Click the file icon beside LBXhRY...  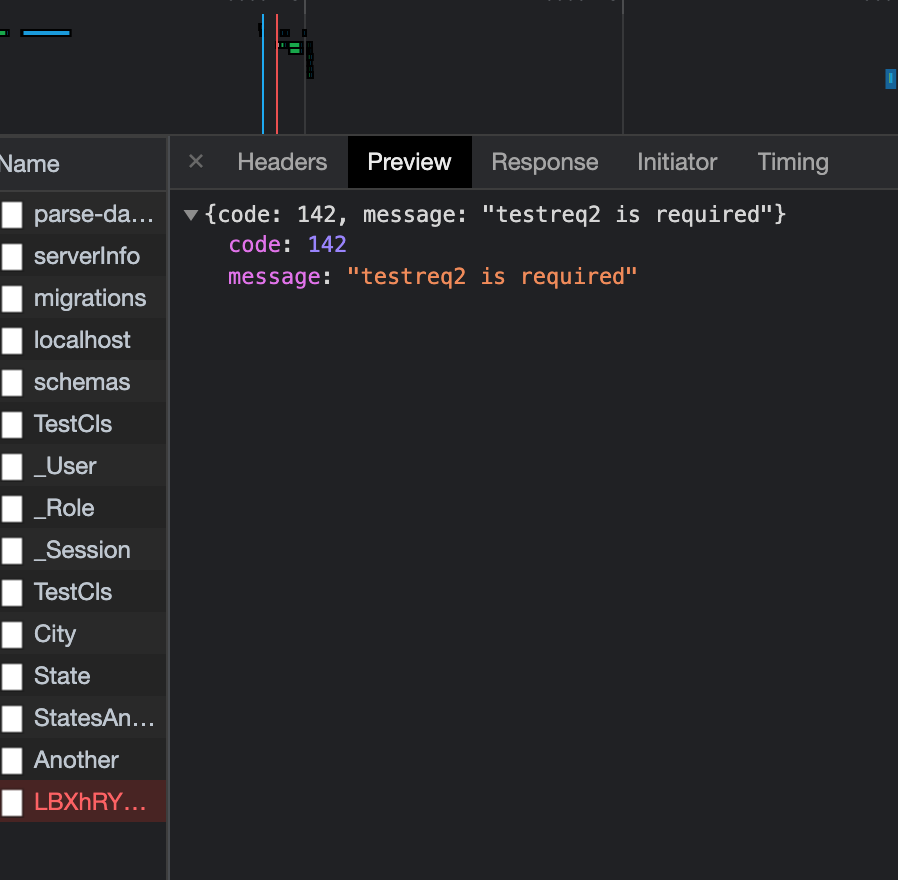click(12, 802)
